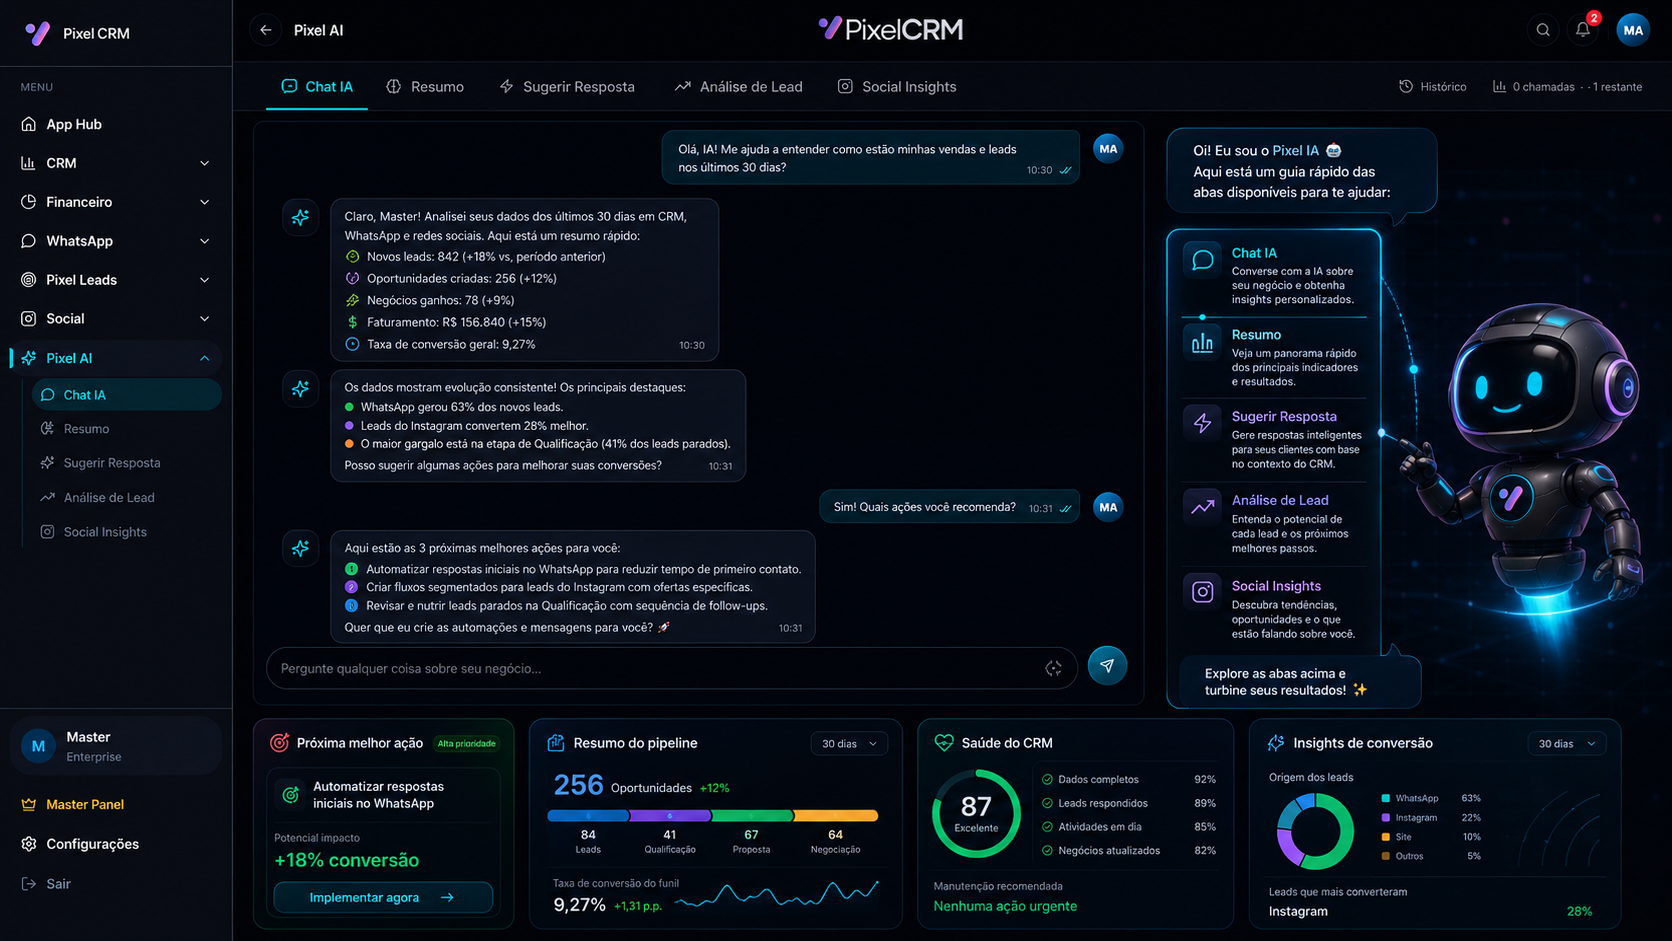1672x941 pixels.
Task: Focus the Pergunte qualquer coisa input field
Action: point(672,668)
